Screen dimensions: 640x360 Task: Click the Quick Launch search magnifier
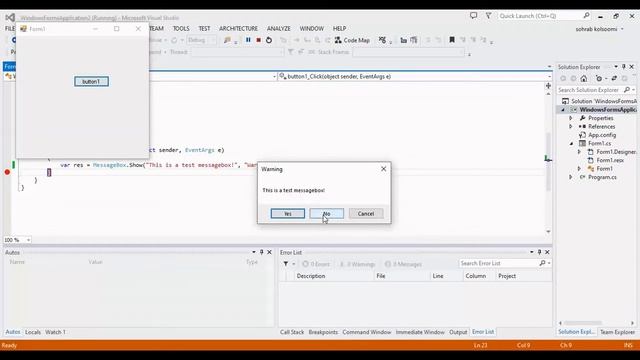pyautogui.click(x=586, y=16)
